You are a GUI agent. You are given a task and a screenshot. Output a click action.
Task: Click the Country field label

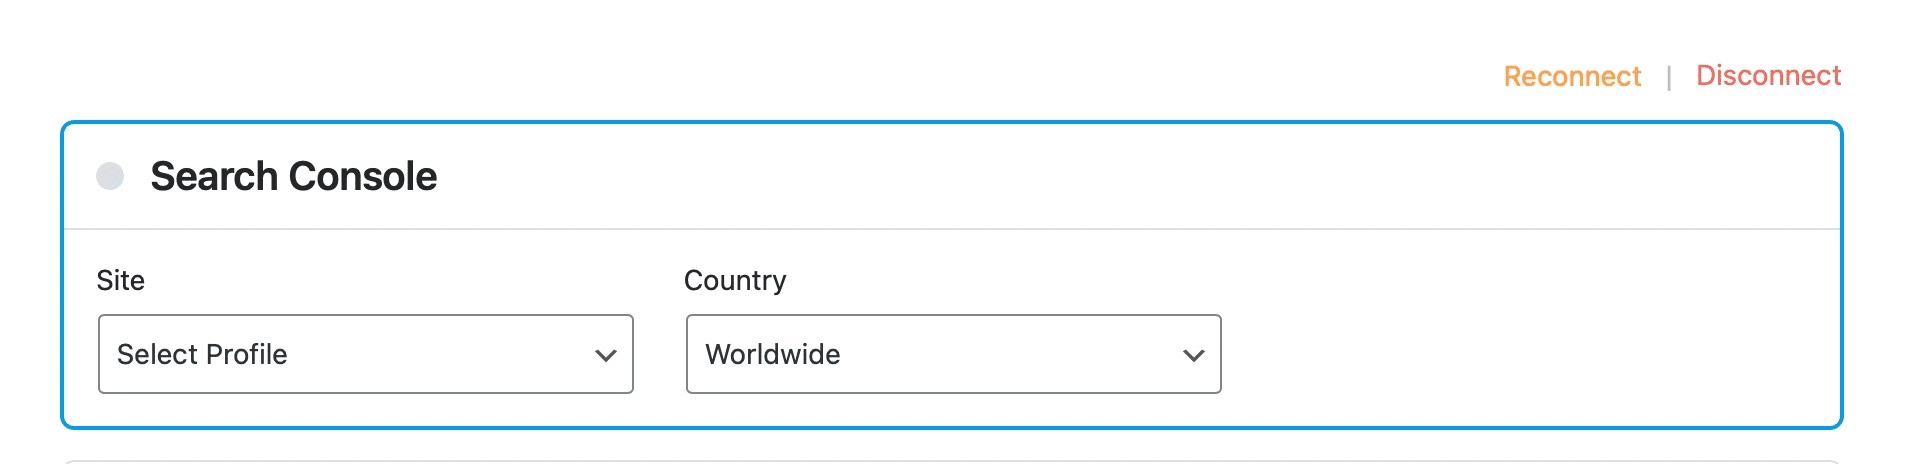[735, 281]
